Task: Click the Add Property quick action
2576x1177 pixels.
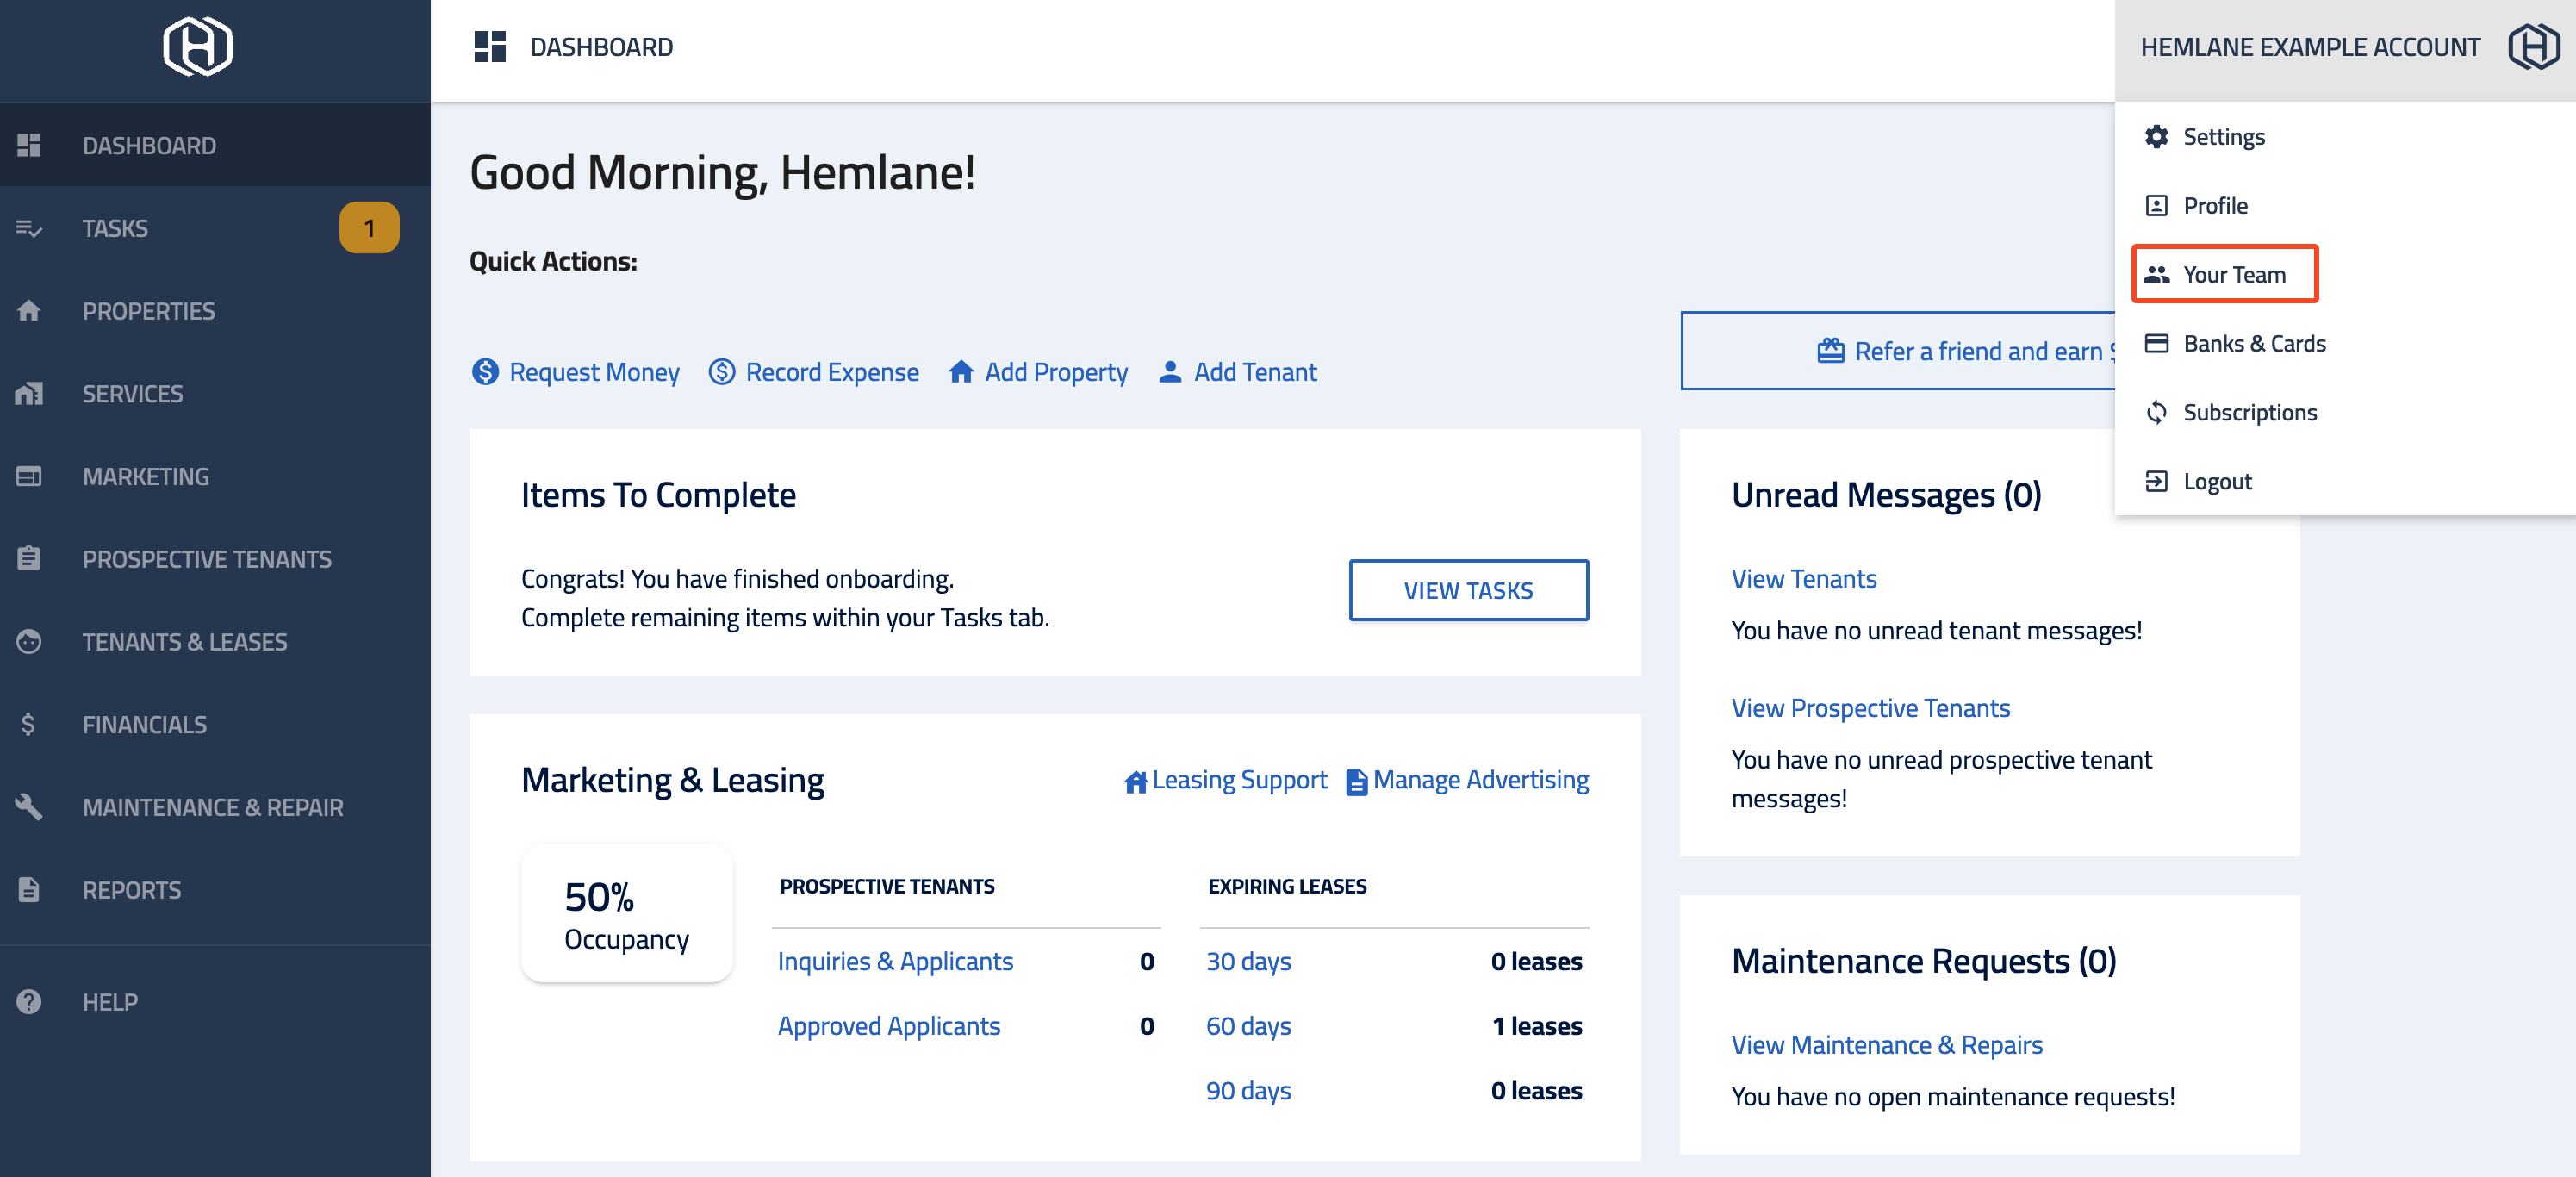Action: 1038,372
